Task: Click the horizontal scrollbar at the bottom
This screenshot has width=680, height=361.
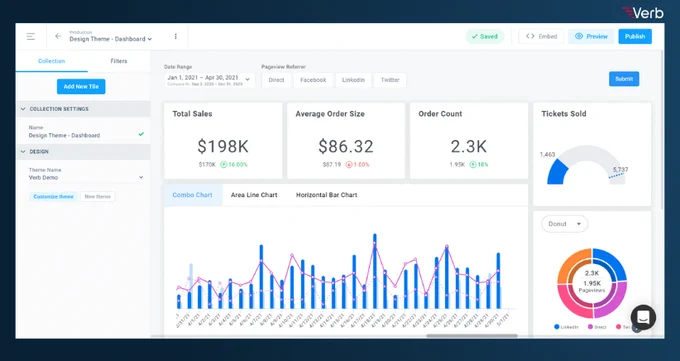Action: (472, 336)
